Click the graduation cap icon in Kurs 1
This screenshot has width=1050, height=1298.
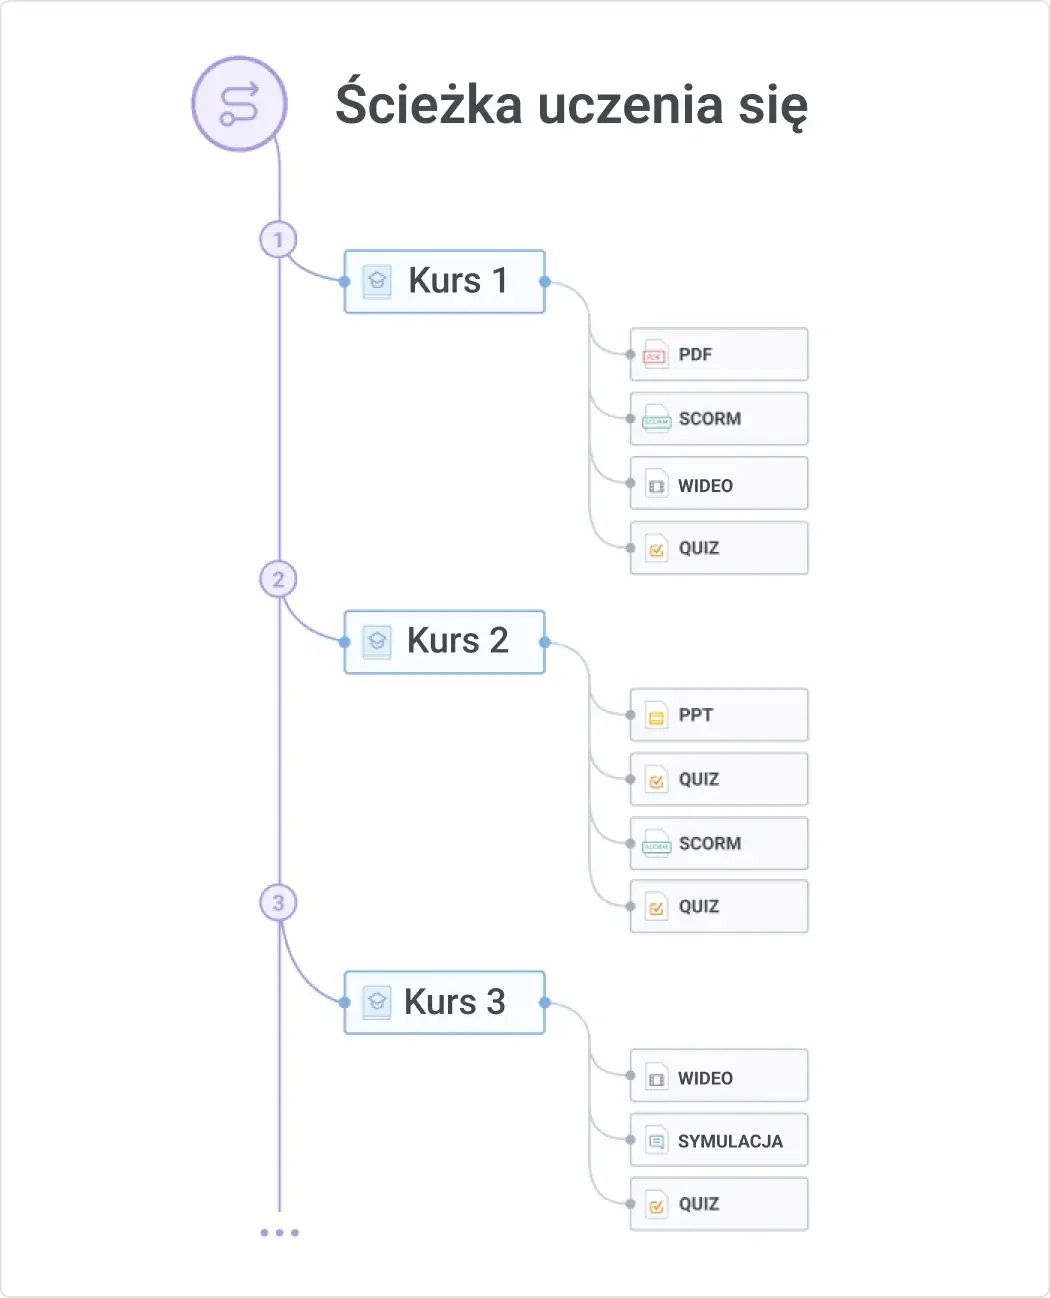coord(377,281)
